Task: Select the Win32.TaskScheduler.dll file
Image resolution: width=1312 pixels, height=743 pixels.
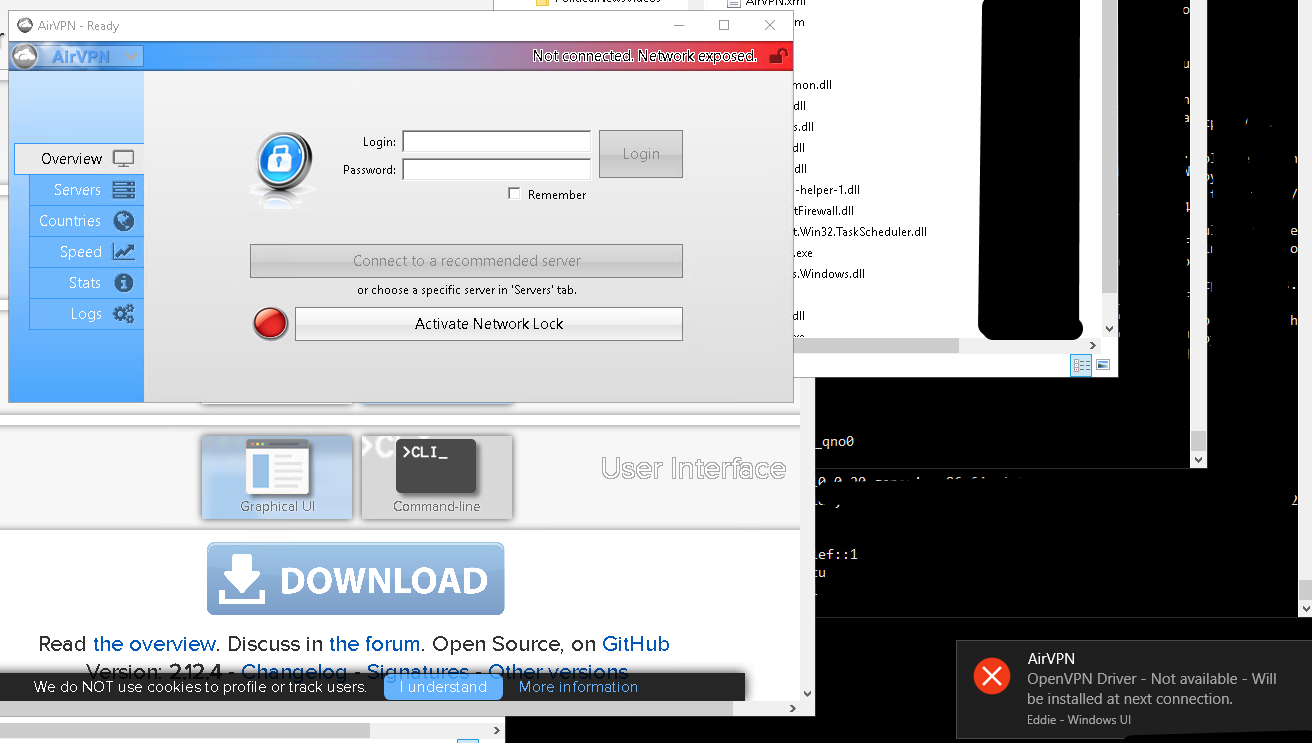Action: point(861,232)
